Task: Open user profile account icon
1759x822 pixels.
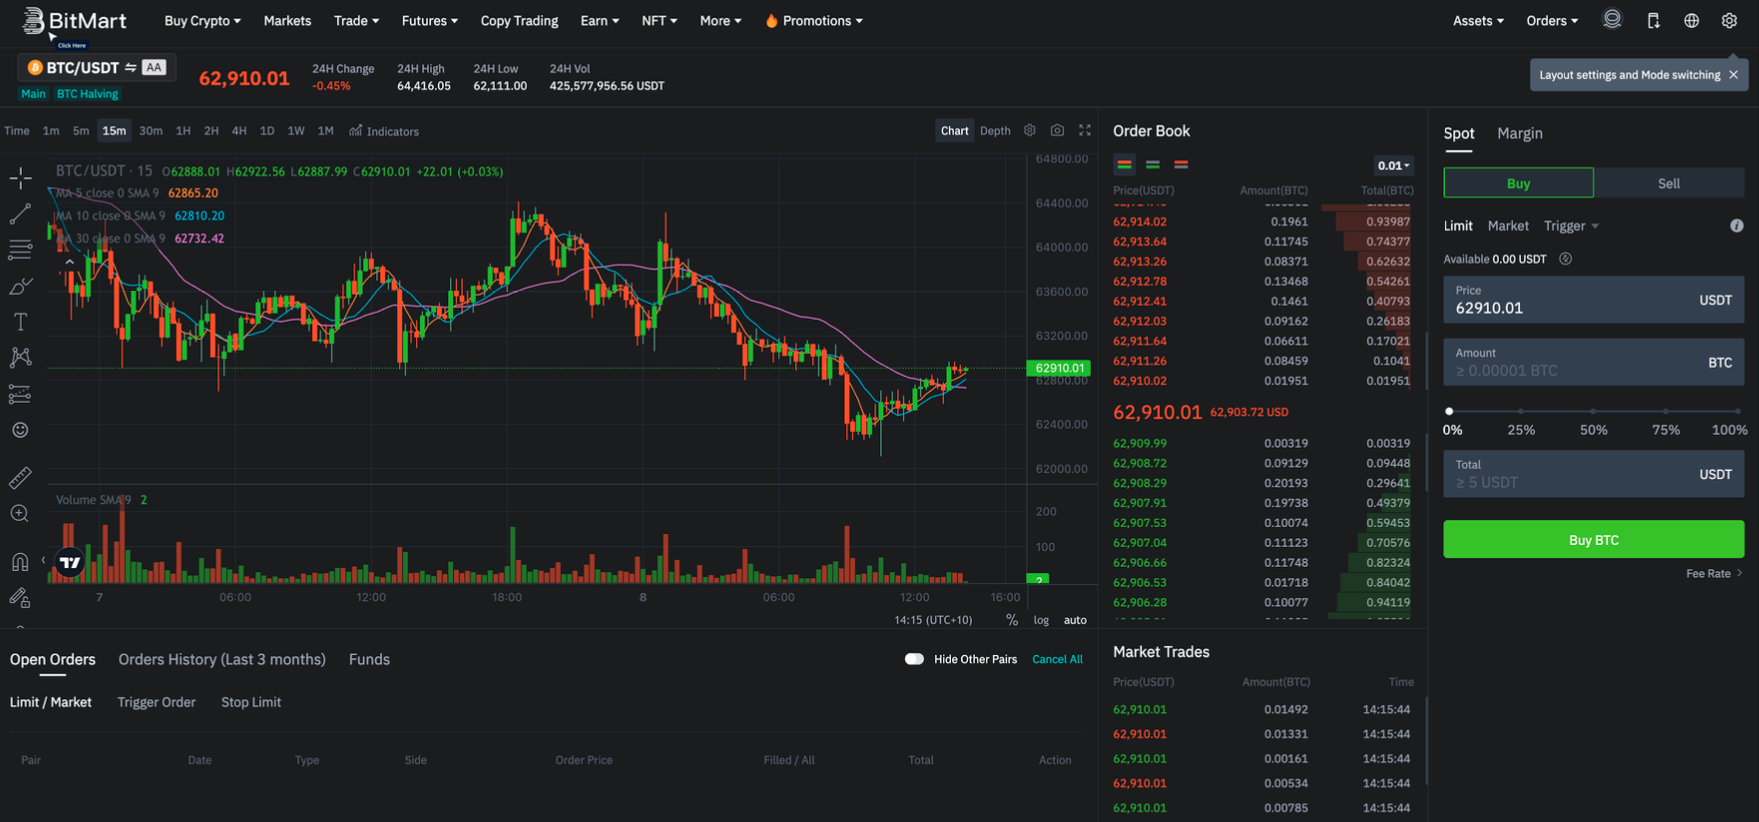Action: 1612,20
